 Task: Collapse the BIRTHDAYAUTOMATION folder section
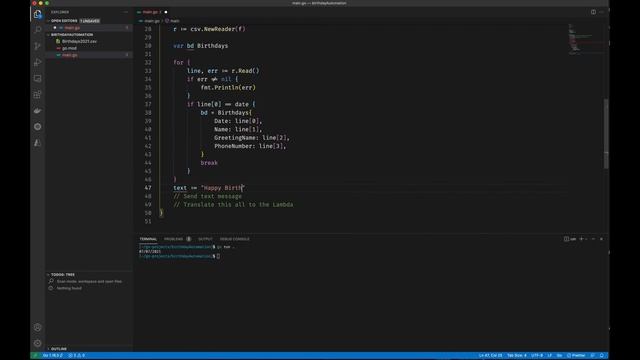tap(72, 35)
